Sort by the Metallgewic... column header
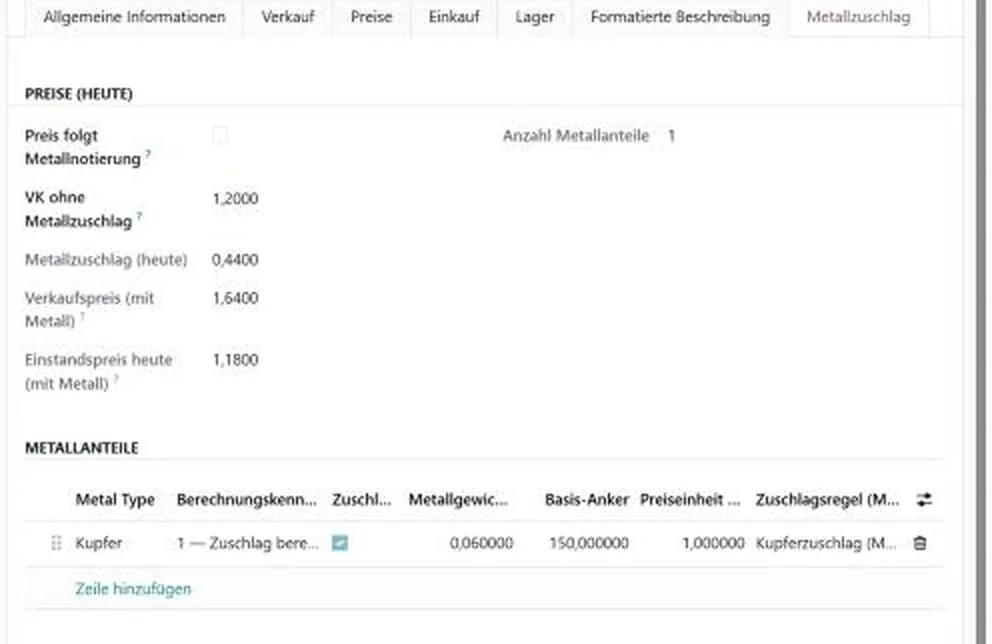Viewport: 992px width, 644px height. pyautogui.click(x=458, y=500)
